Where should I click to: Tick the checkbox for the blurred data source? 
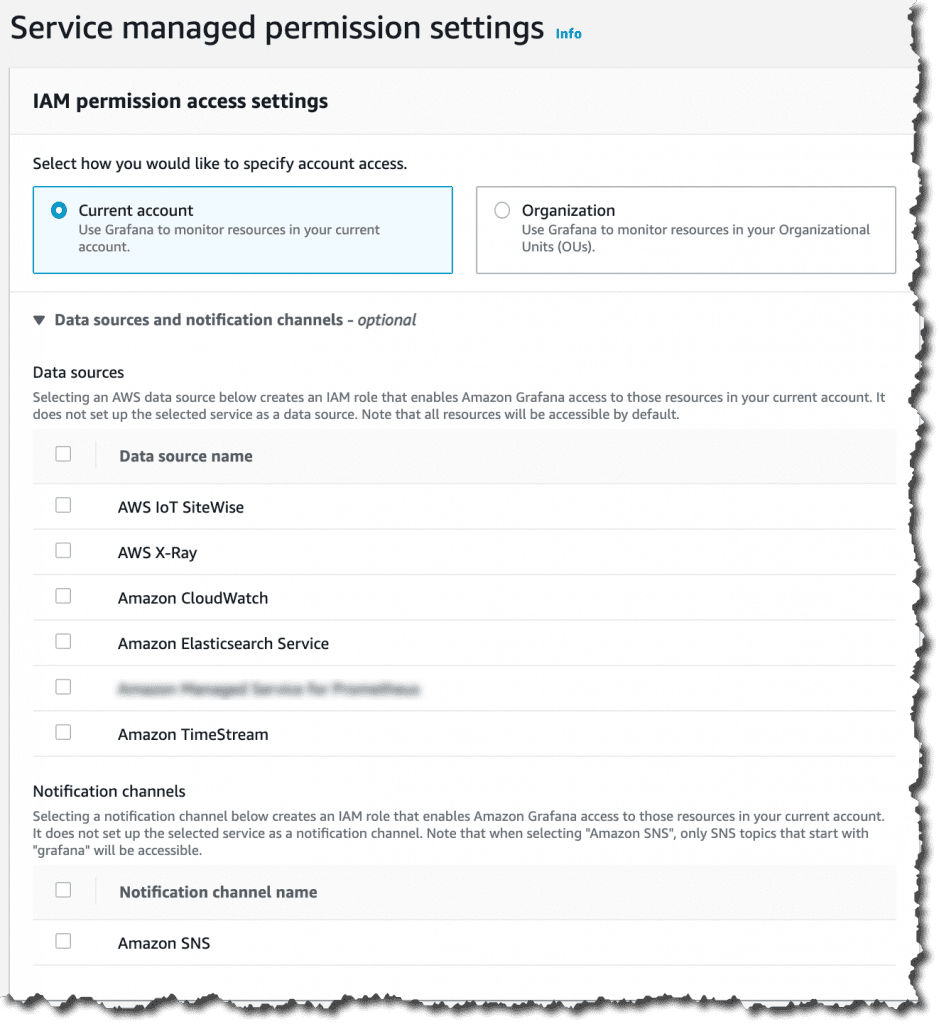coord(63,688)
